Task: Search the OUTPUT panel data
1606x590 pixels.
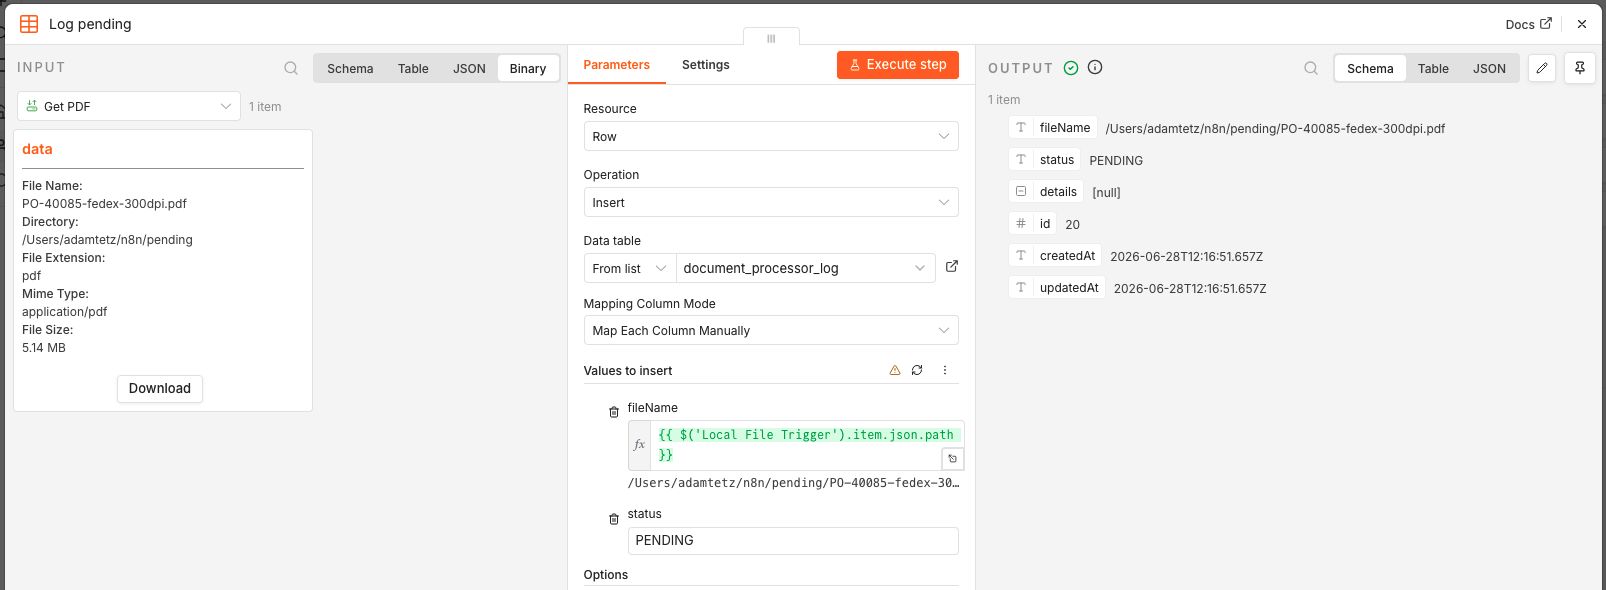Action: click(1311, 68)
